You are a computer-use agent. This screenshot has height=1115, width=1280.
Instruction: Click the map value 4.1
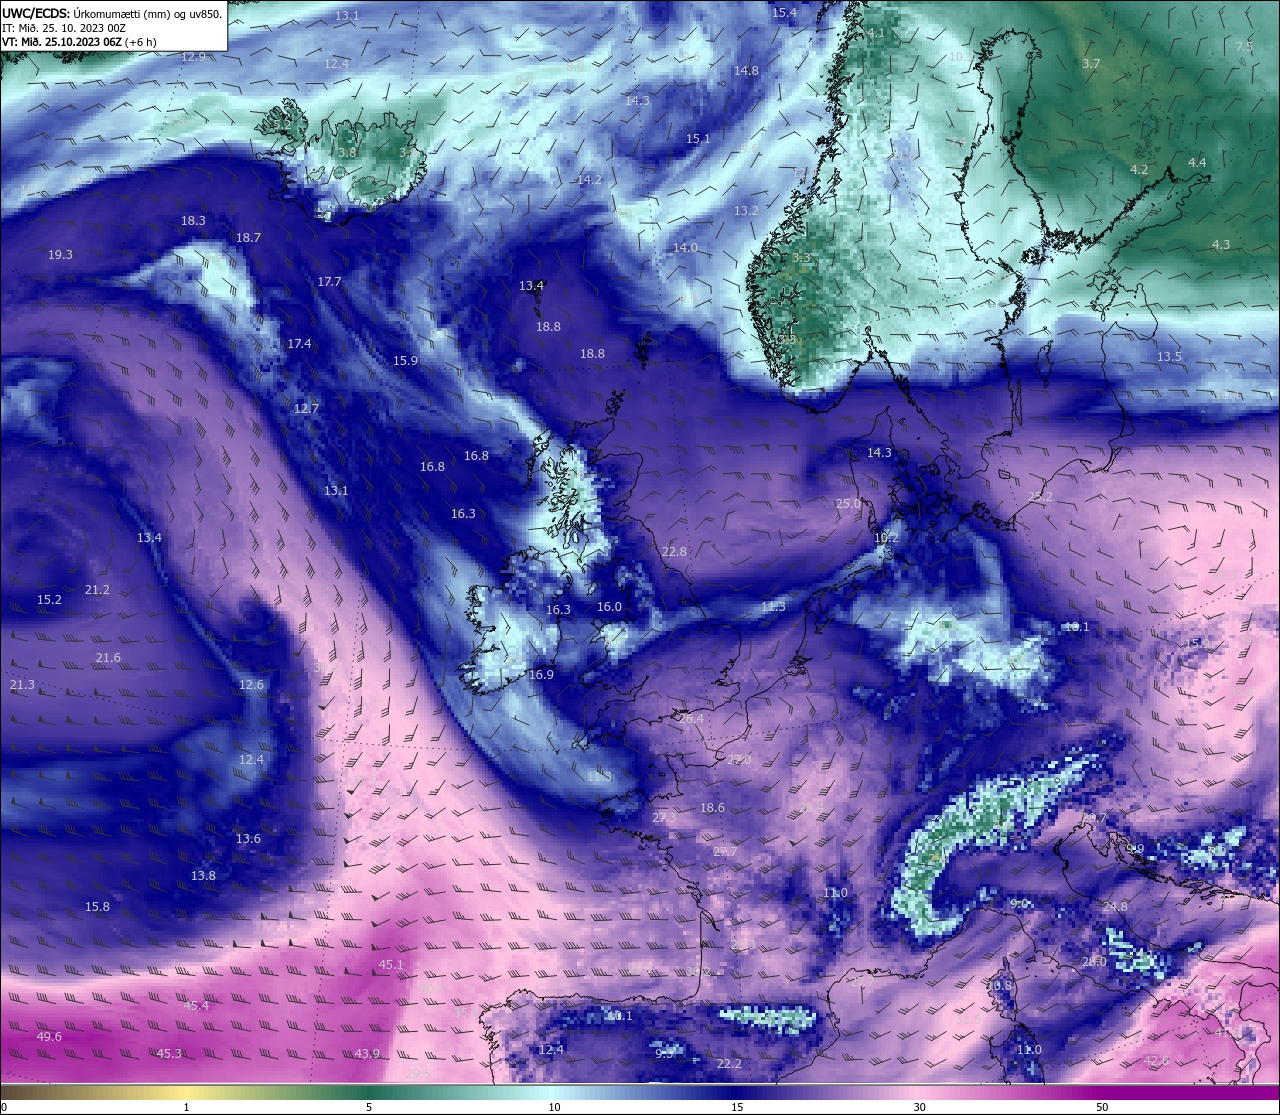[x=876, y=33]
